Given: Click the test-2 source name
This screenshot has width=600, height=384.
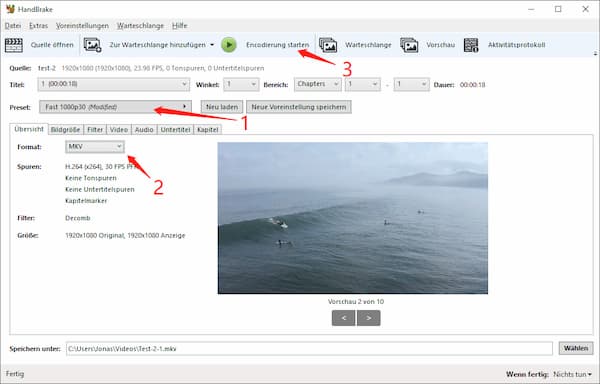Looking at the screenshot, I should coord(47,68).
